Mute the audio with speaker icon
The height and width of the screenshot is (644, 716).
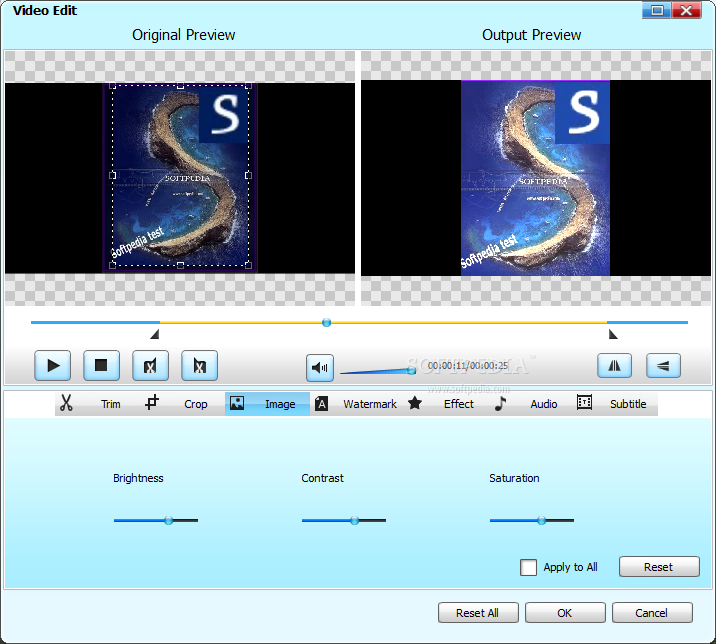click(x=320, y=368)
